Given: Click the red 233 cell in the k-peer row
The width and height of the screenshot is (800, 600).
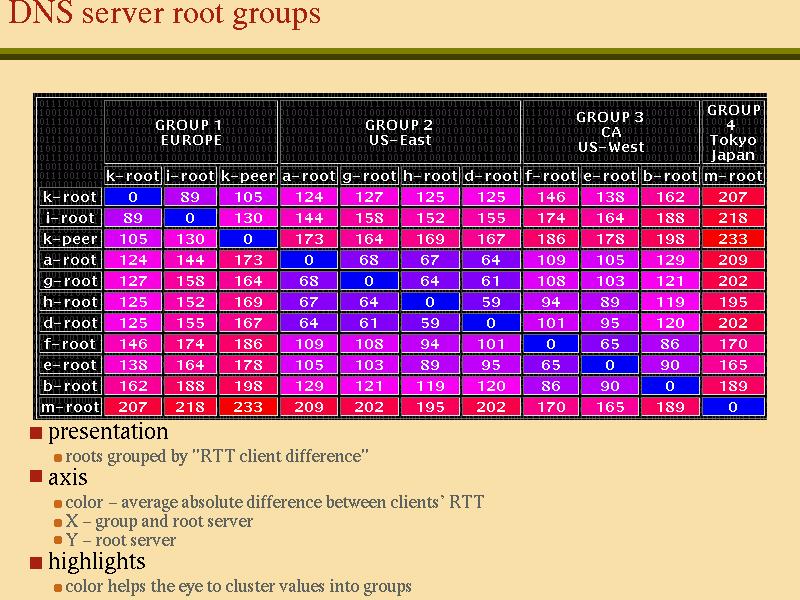Looking at the screenshot, I should pyautogui.click(x=733, y=239).
